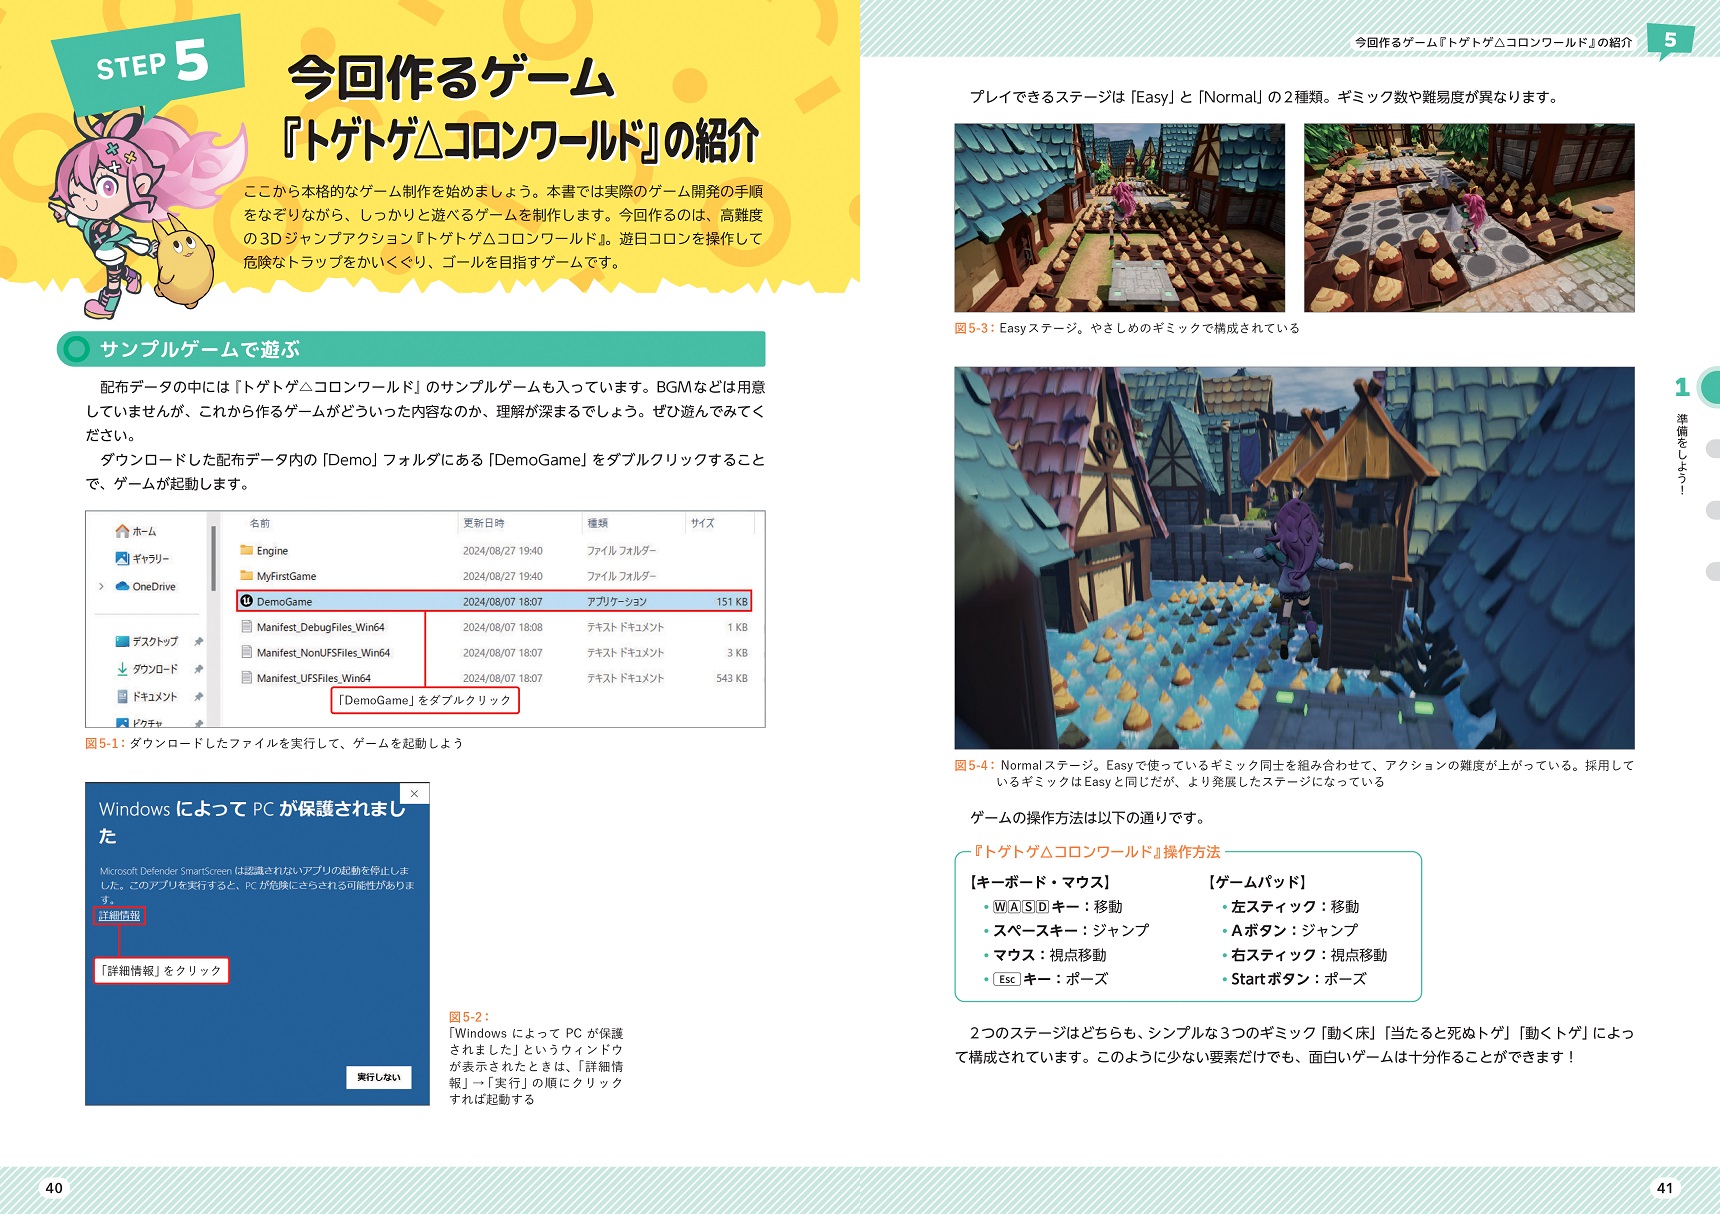
Task: Toggle the pin beside ドキュメント
Action: [x=198, y=697]
